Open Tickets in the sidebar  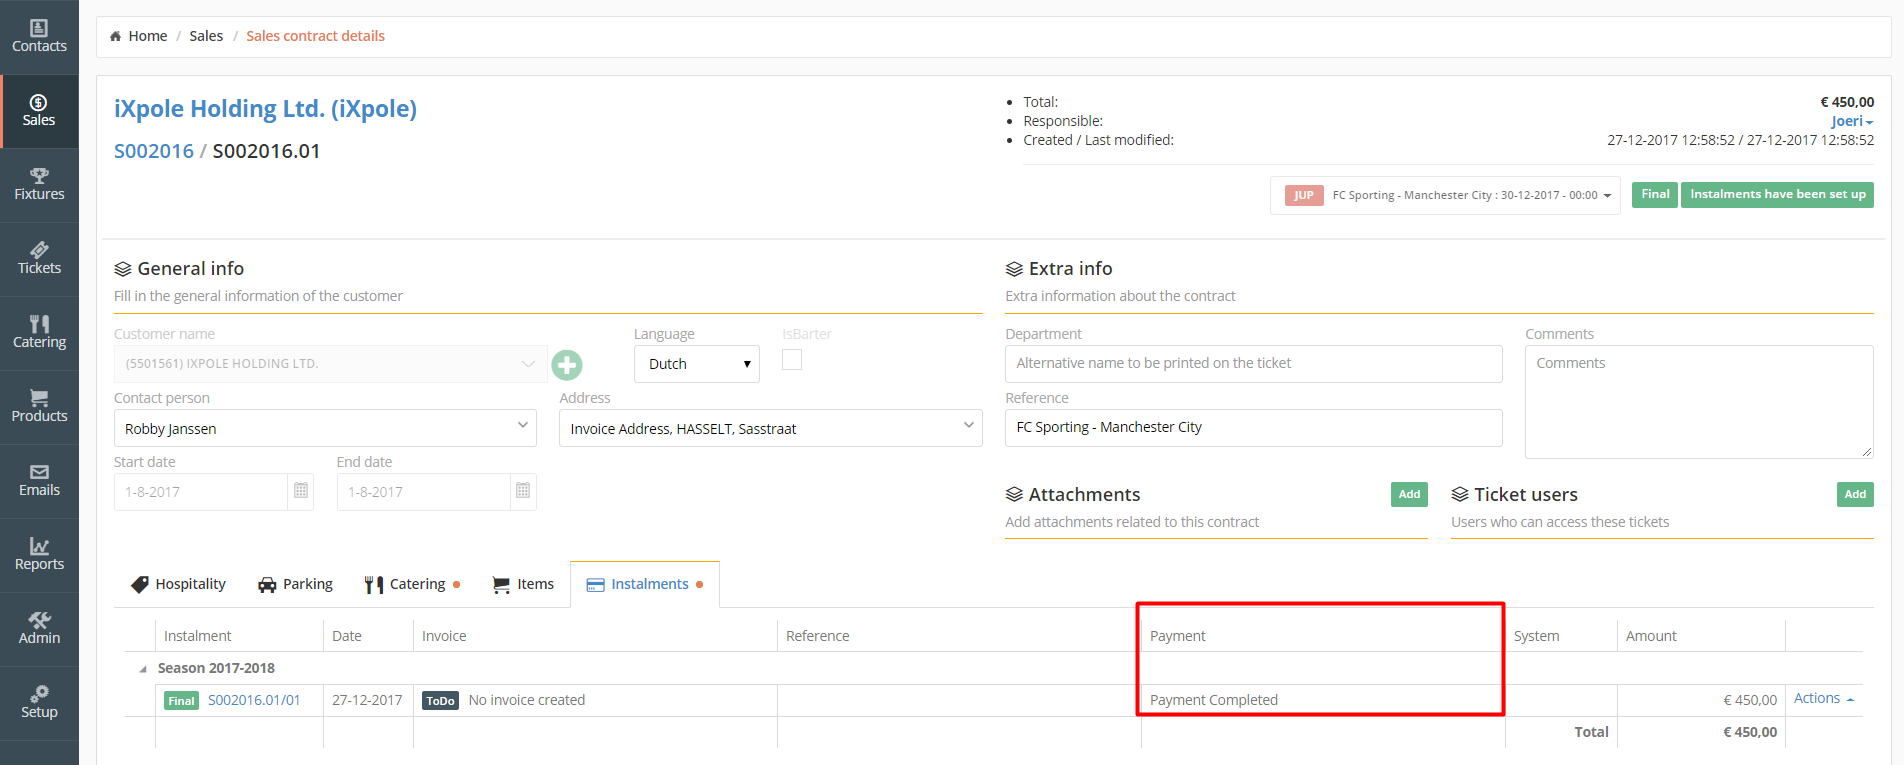[x=39, y=259]
